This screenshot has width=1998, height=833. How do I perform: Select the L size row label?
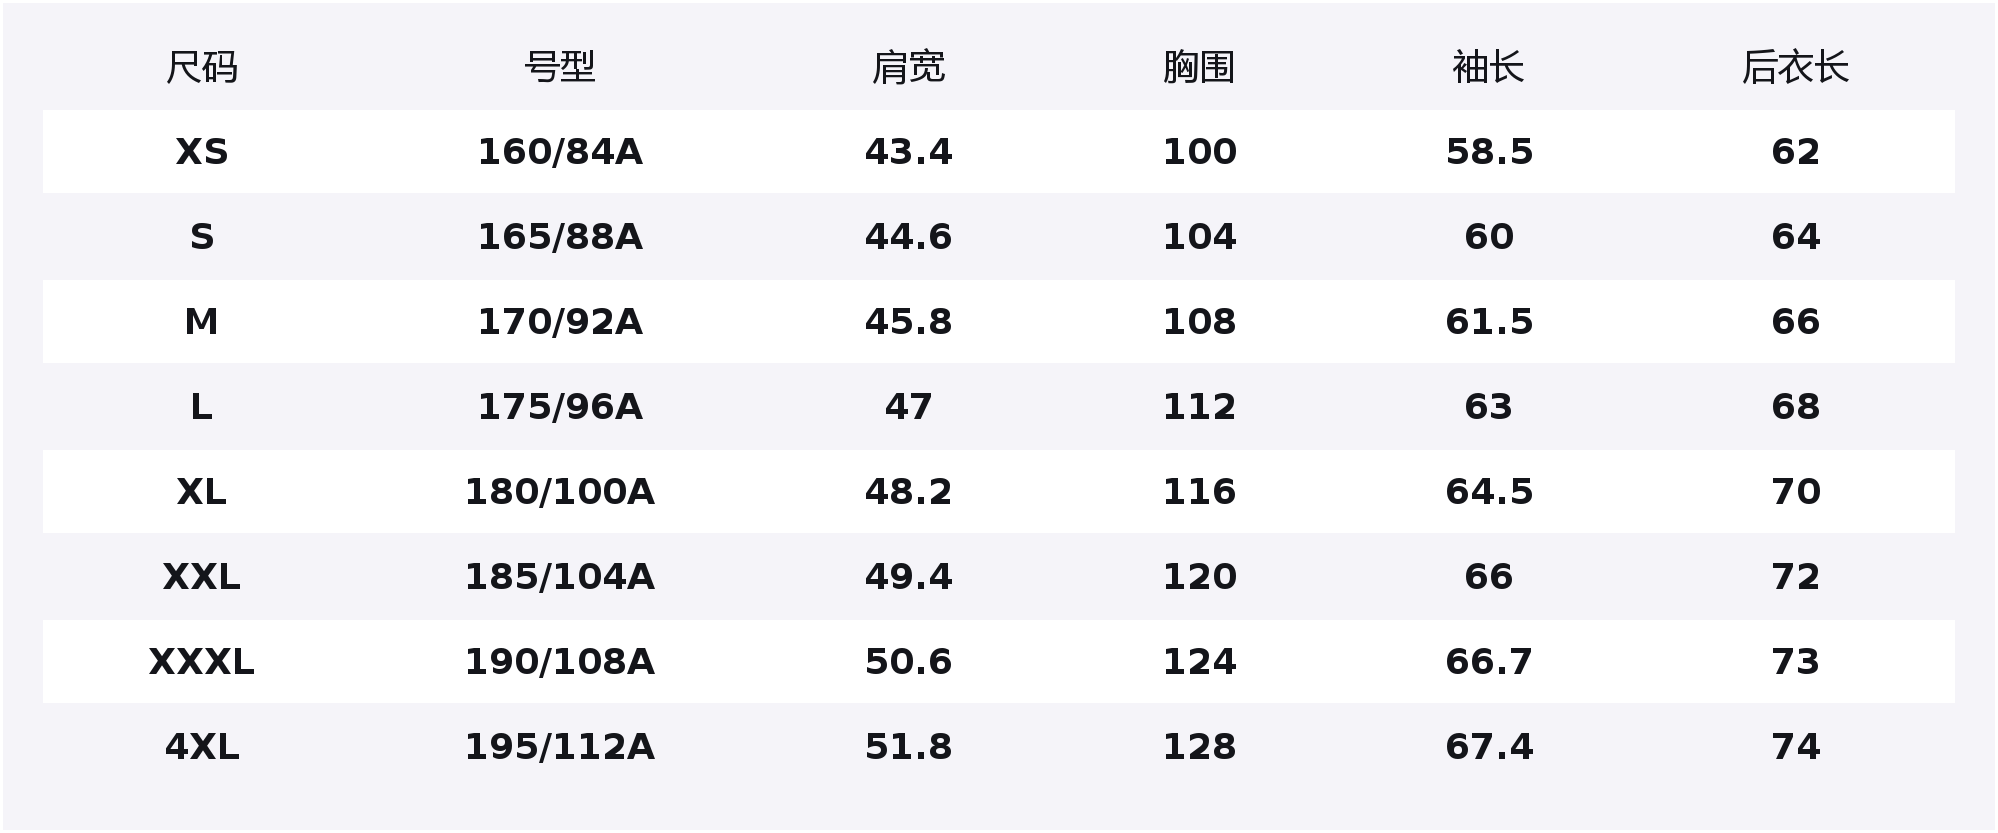(x=201, y=407)
